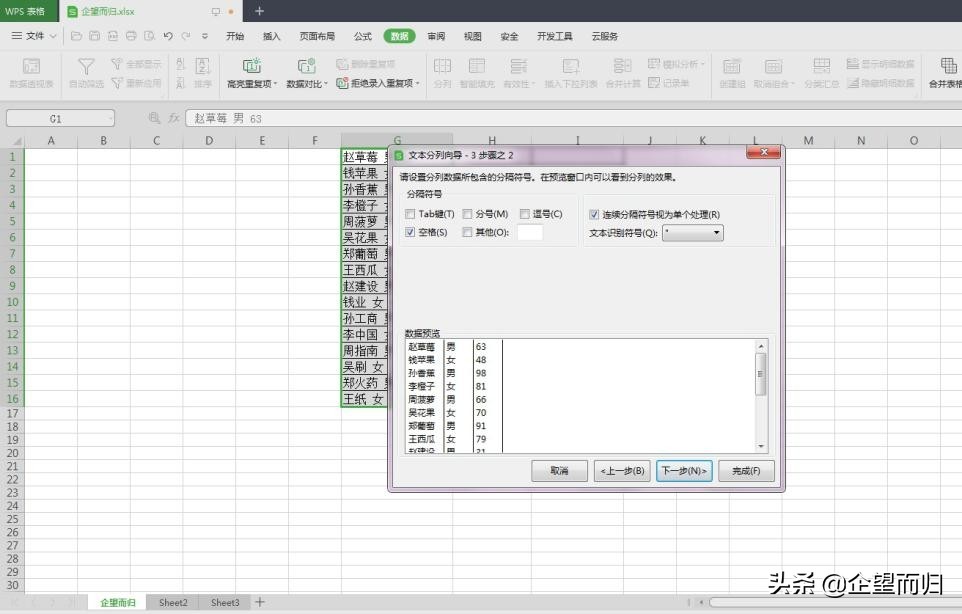Click the print icon in quick toolbar
This screenshot has width=962, height=614.
[x=131, y=36]
